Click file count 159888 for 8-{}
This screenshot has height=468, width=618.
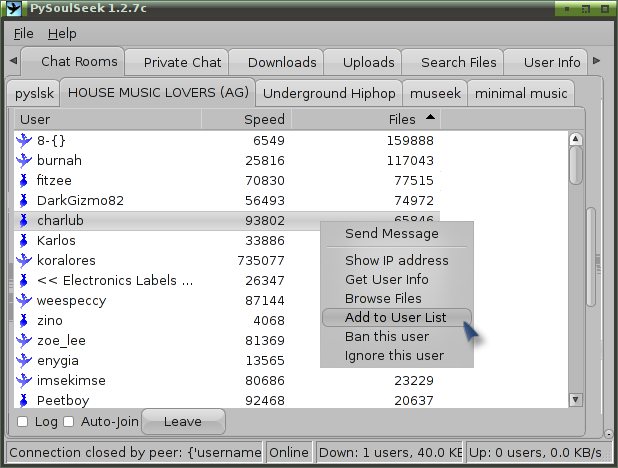point(410,140)
